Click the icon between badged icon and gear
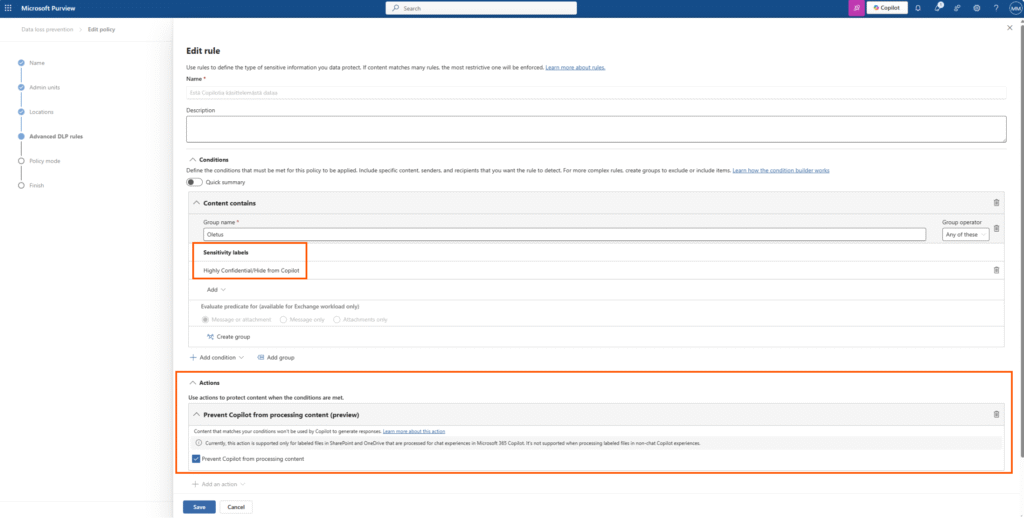Image resolution: width=1024 pixels, height=518 pixels. (957, 8)
